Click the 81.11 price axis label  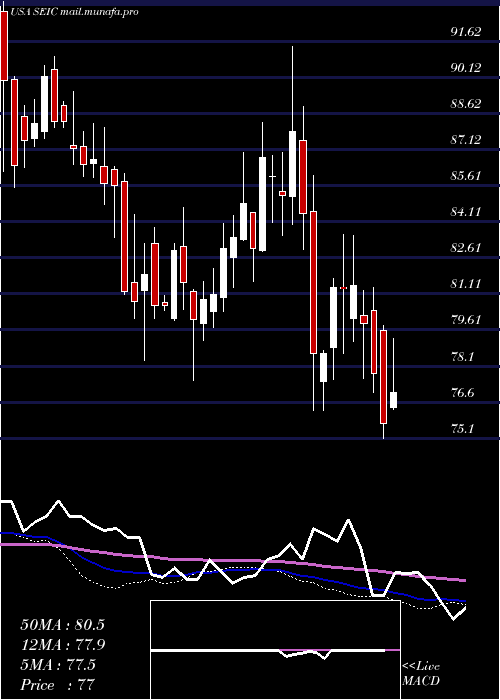click(466, 283)
